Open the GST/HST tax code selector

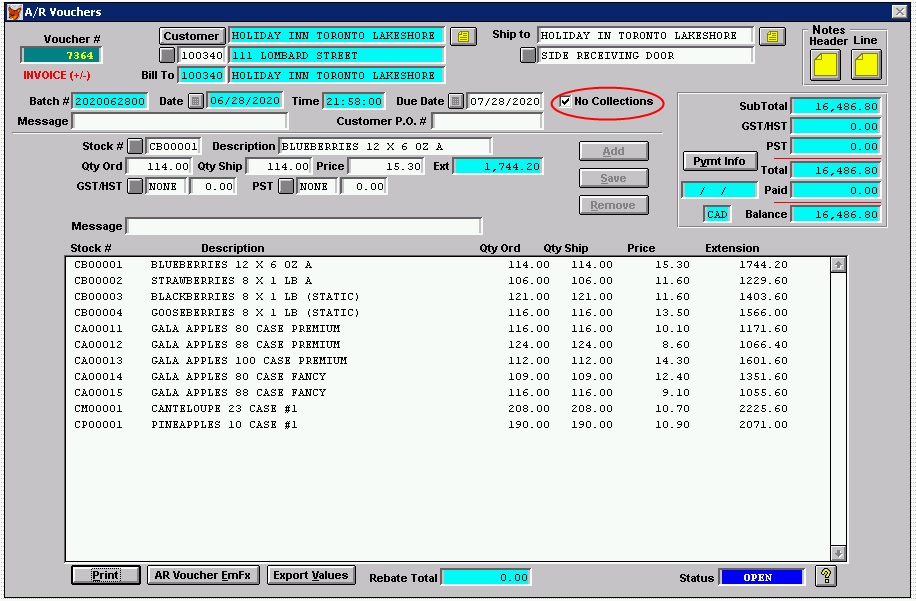tap(135, 186)
